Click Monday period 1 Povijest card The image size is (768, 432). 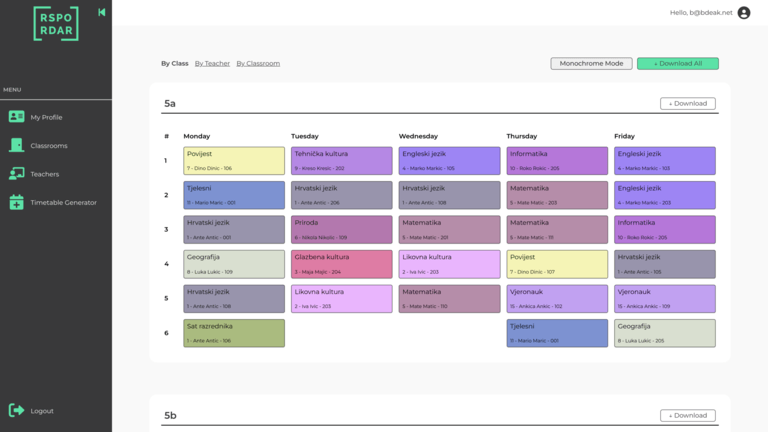[x=234, y=161]
